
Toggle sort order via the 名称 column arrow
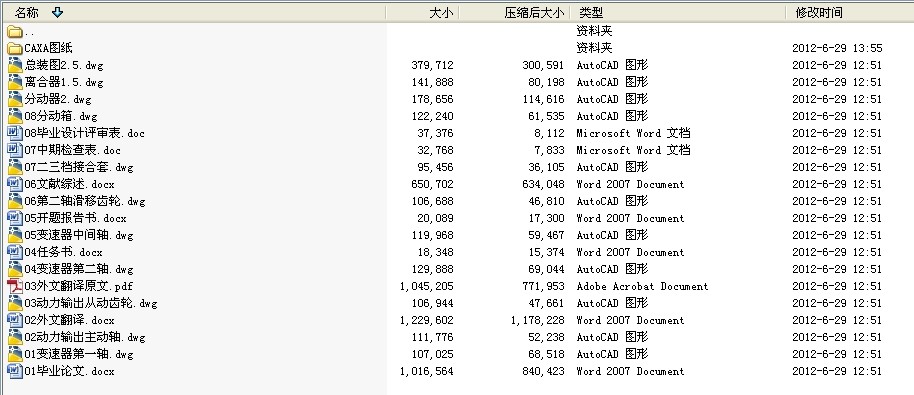click(57, 12)
